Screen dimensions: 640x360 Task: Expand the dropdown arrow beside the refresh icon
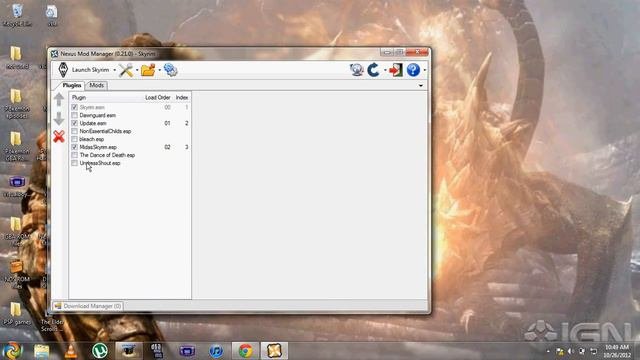point(385,70)
